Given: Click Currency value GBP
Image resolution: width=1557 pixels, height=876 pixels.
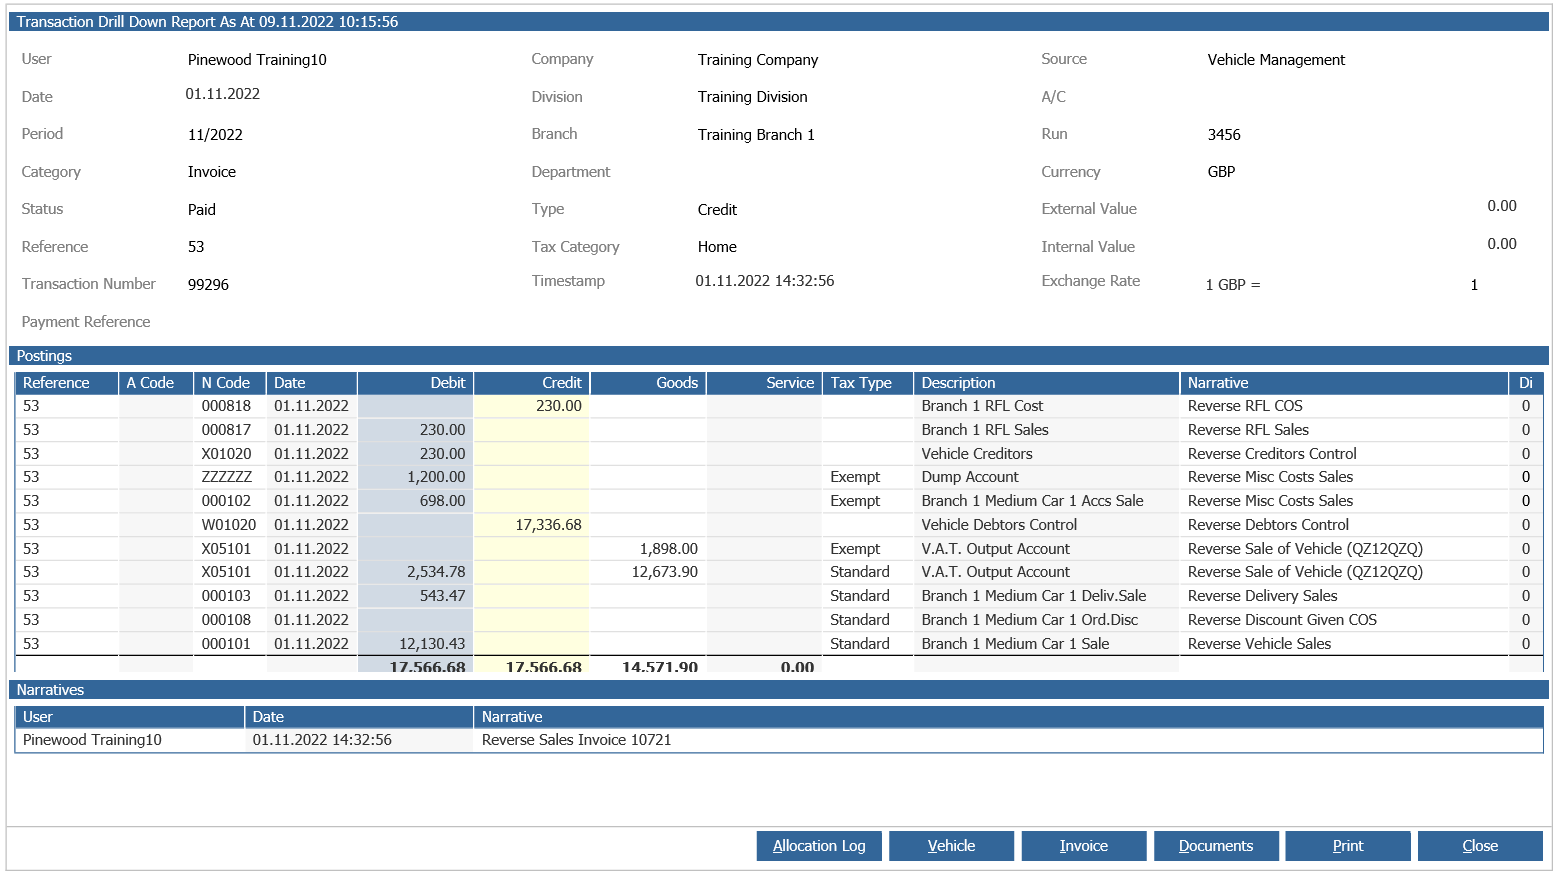Looking at the screenshot, I should click(x=1221, y=172).
